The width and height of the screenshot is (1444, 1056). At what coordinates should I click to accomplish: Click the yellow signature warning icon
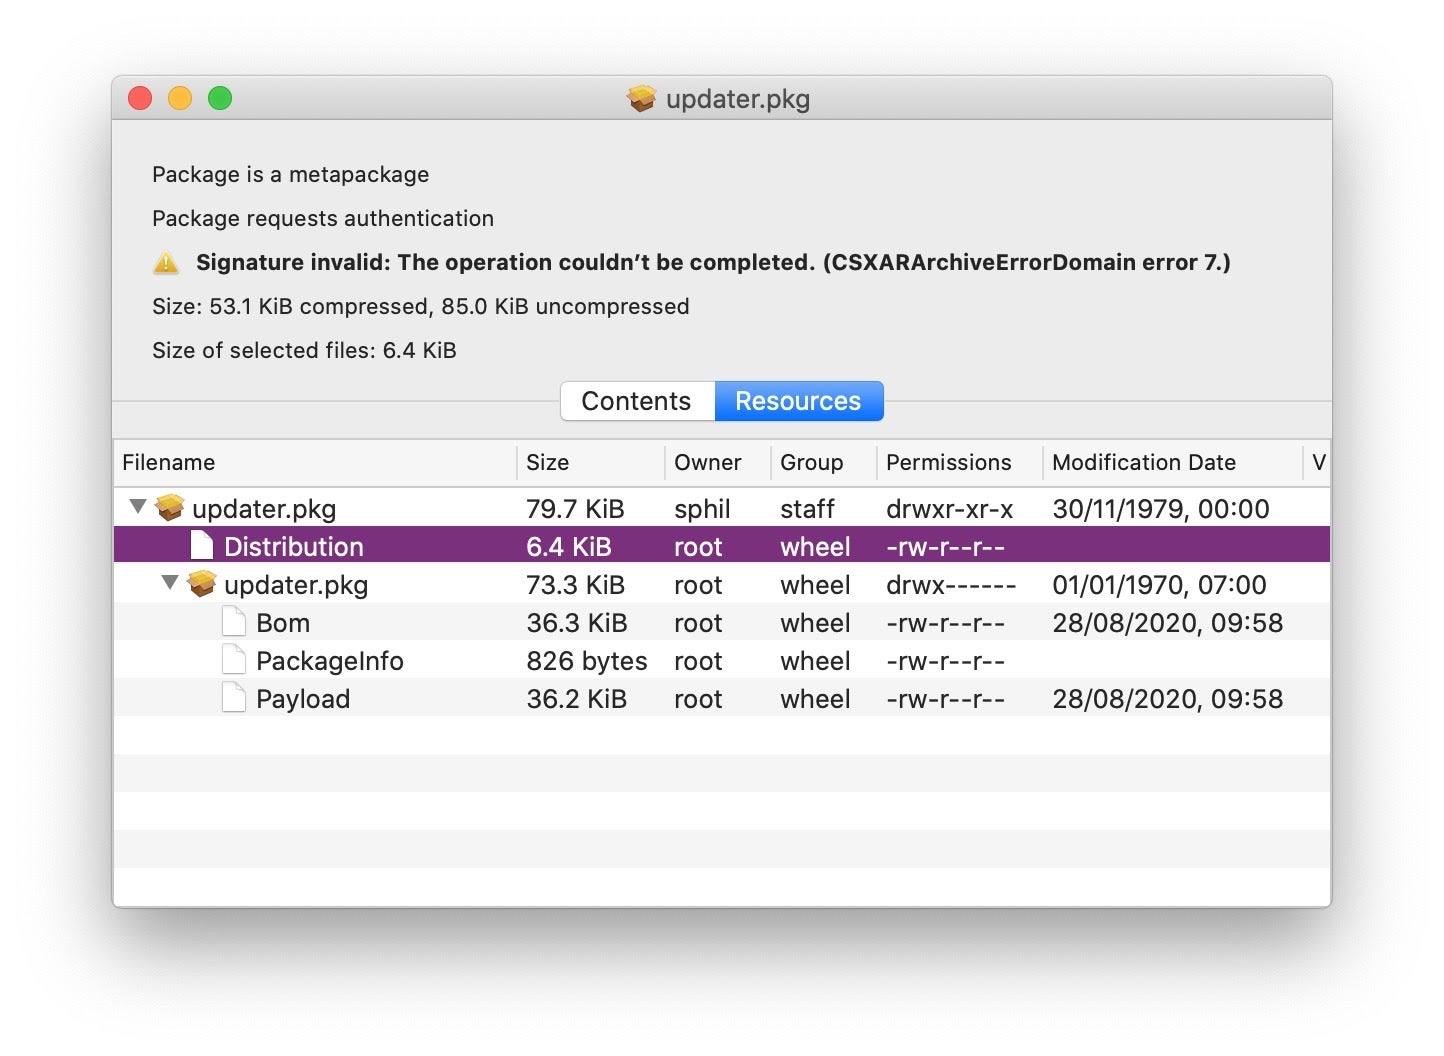coord(166,263)
